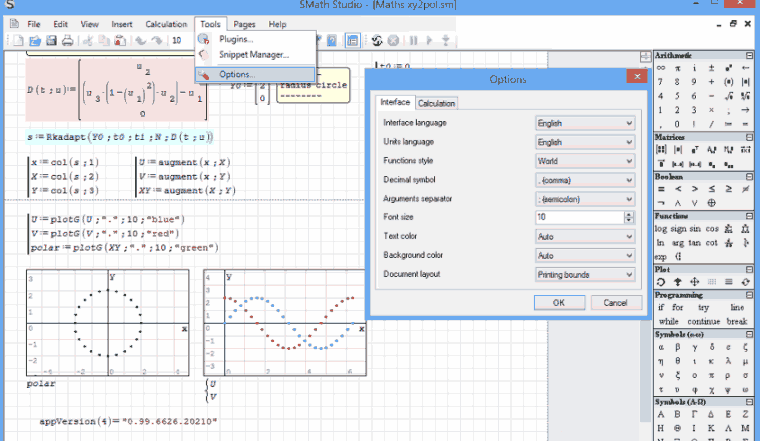760x441 pixels.
Task: Select the Move plot tool in Plot panel
Action: [696, 281]
